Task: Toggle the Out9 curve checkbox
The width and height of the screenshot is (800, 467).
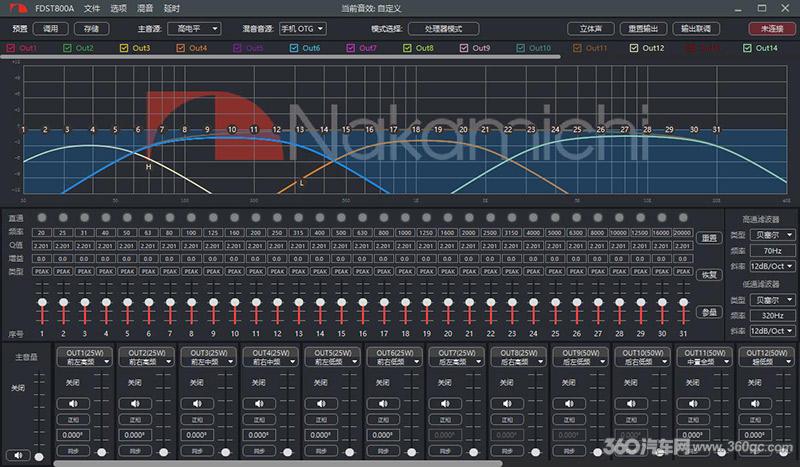Action: tap(464, 48)
